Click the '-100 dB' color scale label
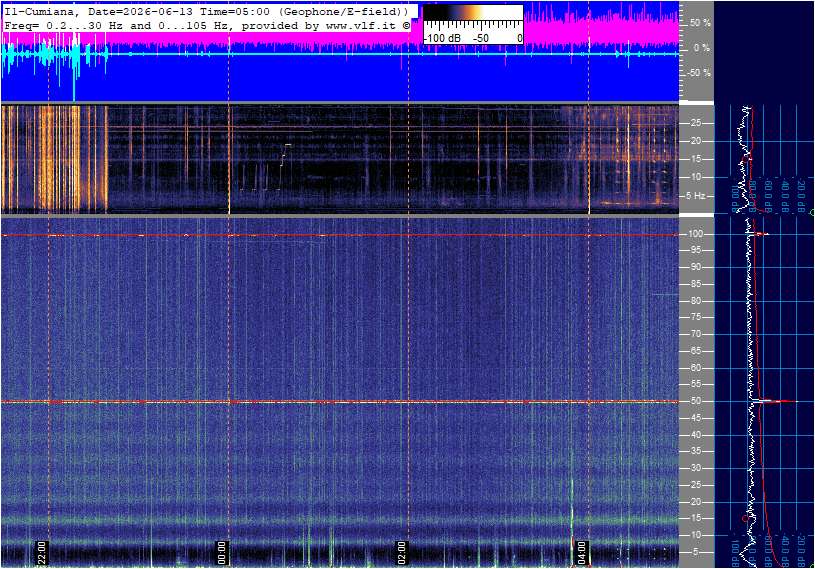Viewport: 815px width, 569px height. [x=442, y=38]
